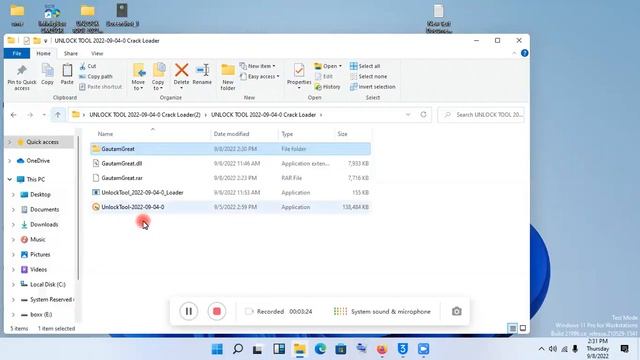Viewport: 640px width, 360px height.
Task: Expand Quick access in navigation pane
Action: tap(10, 142)
